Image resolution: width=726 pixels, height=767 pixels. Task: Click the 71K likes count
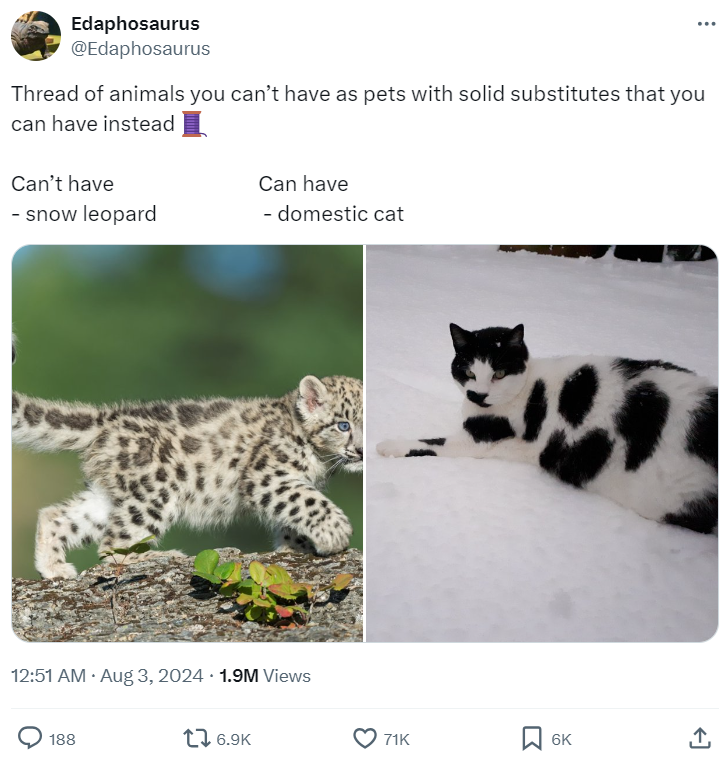click(x=396, y=739)
